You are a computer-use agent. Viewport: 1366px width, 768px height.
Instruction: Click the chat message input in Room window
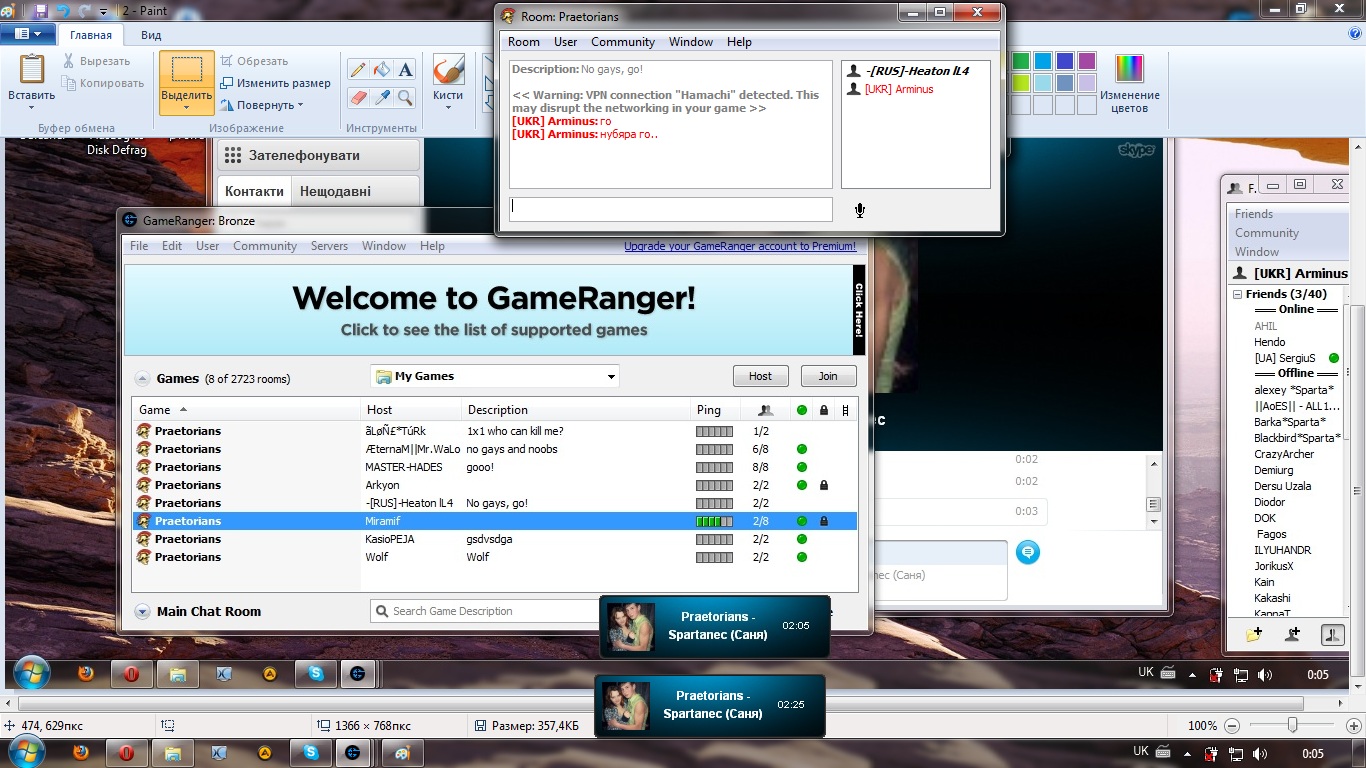(x=670, y=209)
